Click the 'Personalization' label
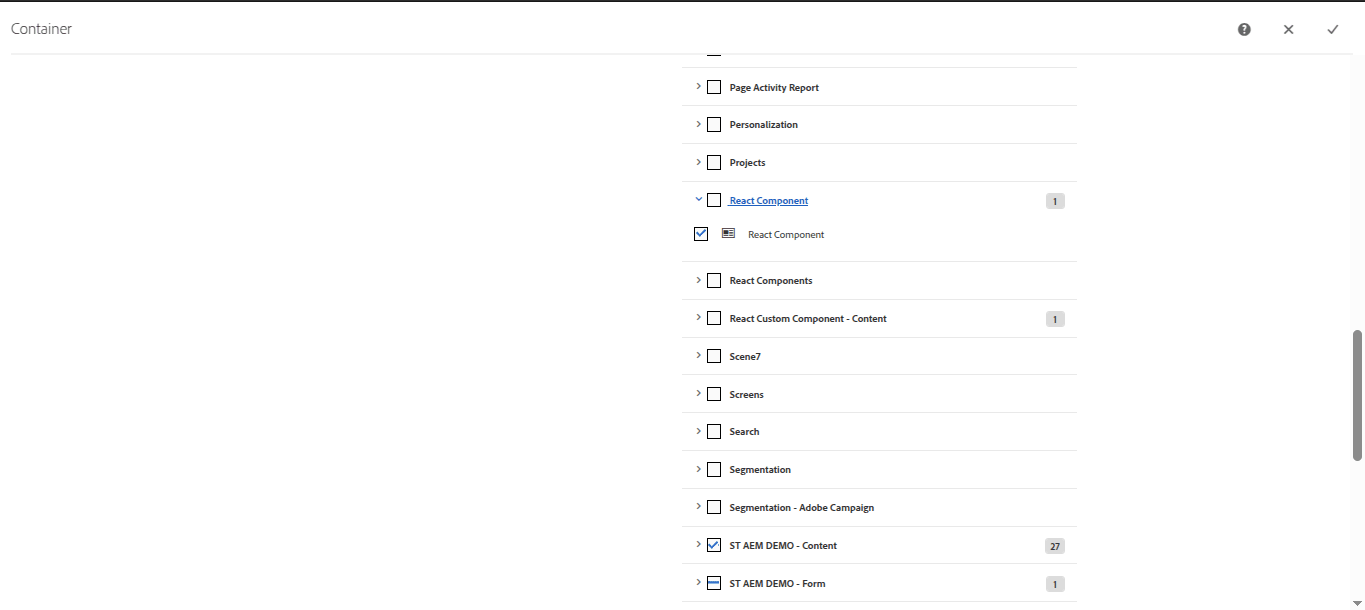This screenshot has height=610, width=1365. click(764, 125)
